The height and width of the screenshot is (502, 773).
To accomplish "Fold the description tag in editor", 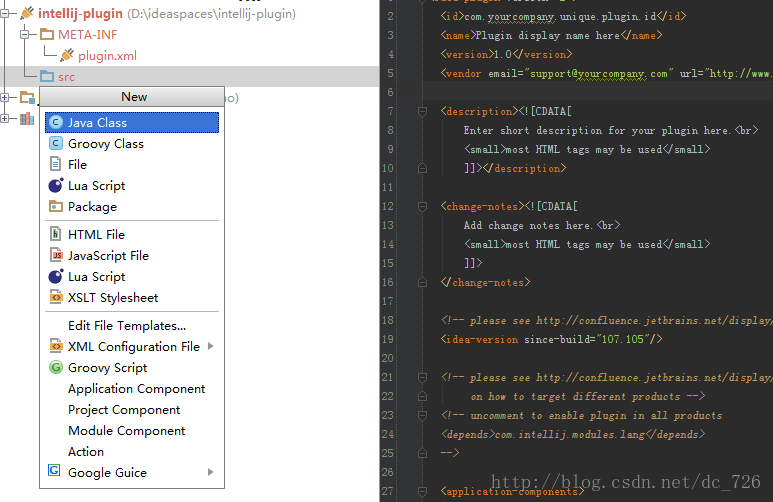I will pos(423,112).
